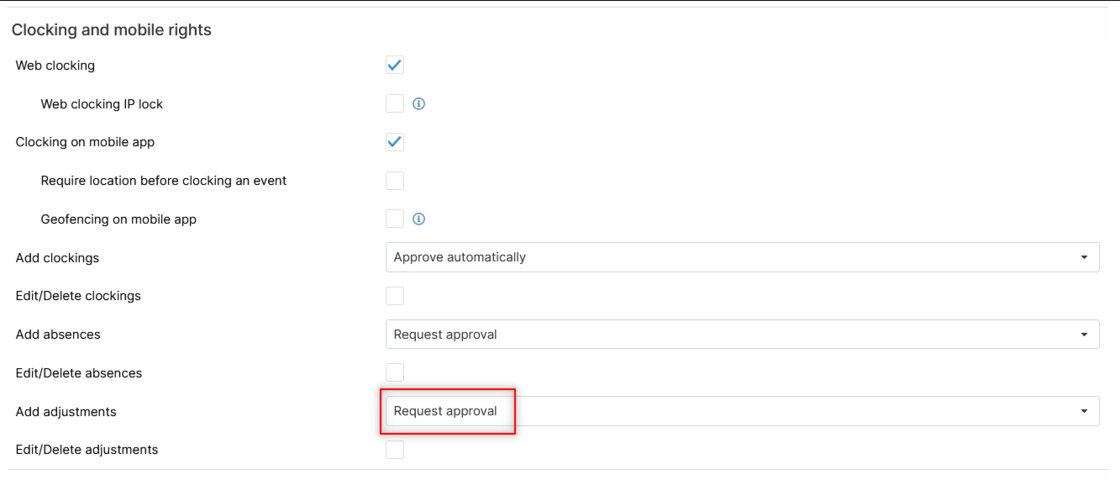This screenshot has width=1120, height=480.
Task: Select the Add absences label text
Action: 58,335
